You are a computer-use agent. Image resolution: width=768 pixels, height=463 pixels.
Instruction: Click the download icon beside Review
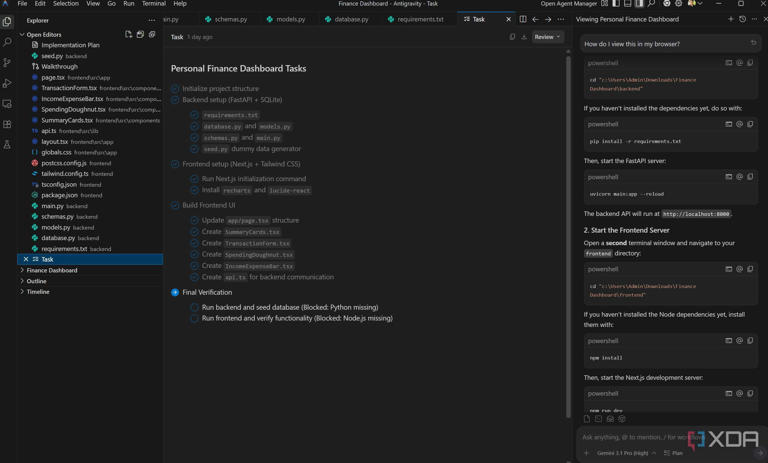coord(524,37)
